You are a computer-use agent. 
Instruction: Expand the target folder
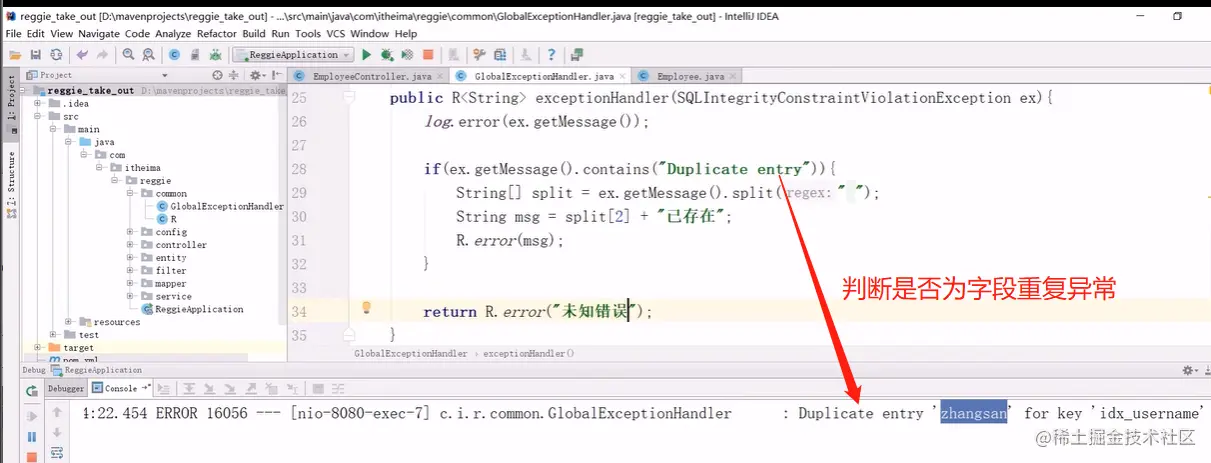(x=37, y=347)
